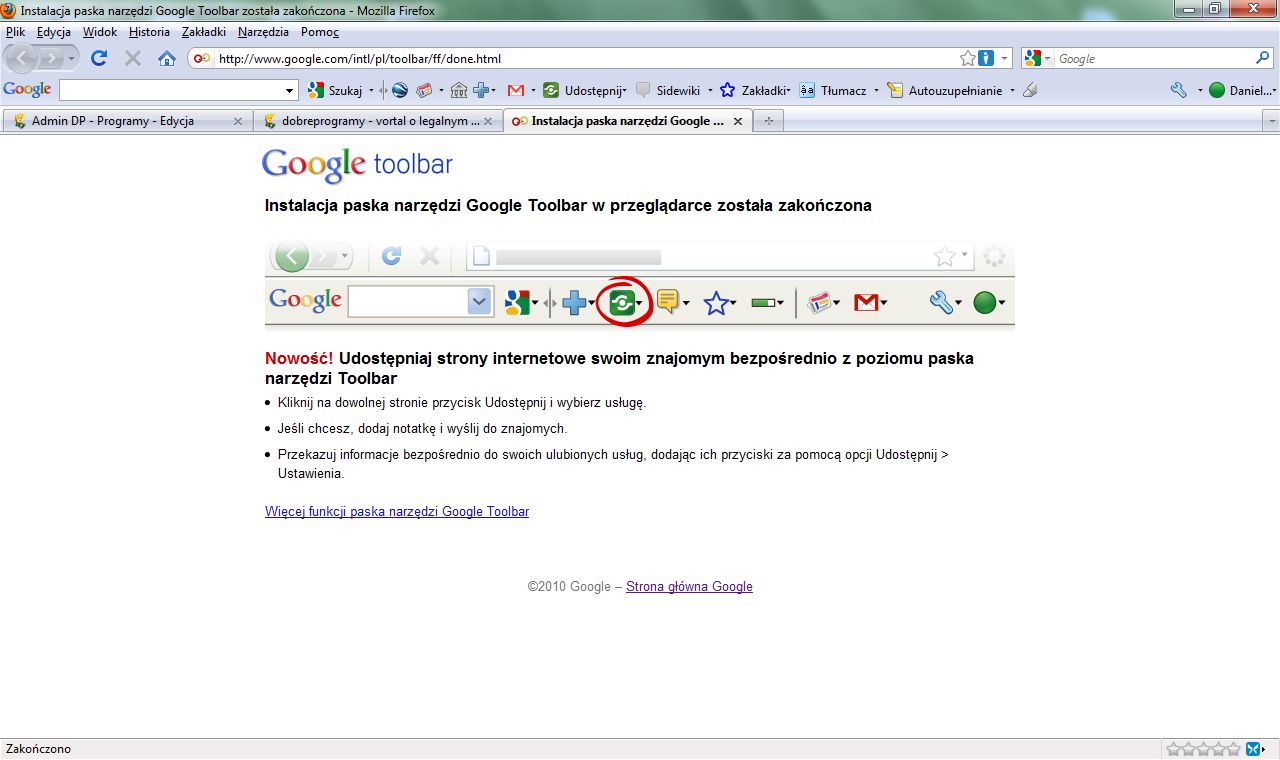Click the Gmail envelope toolbar icon

coord(516,90)
